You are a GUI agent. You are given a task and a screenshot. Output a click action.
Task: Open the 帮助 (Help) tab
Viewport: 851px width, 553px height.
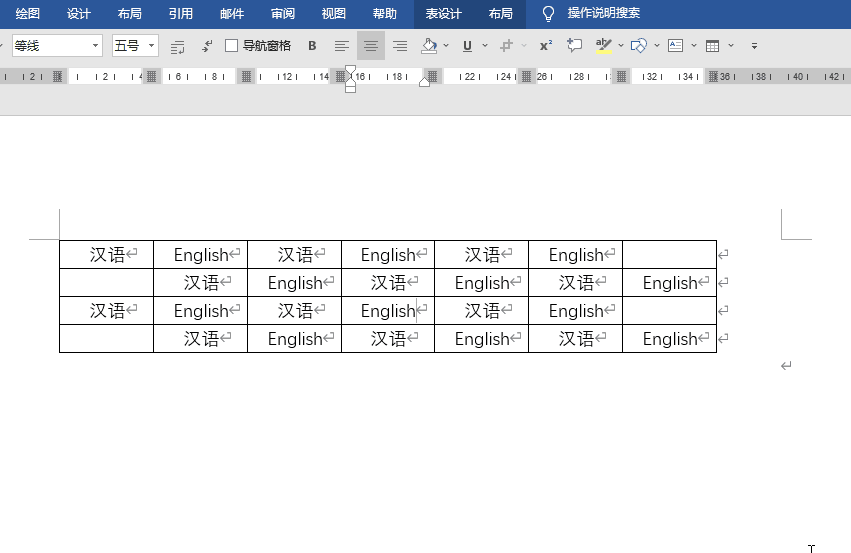385,14
